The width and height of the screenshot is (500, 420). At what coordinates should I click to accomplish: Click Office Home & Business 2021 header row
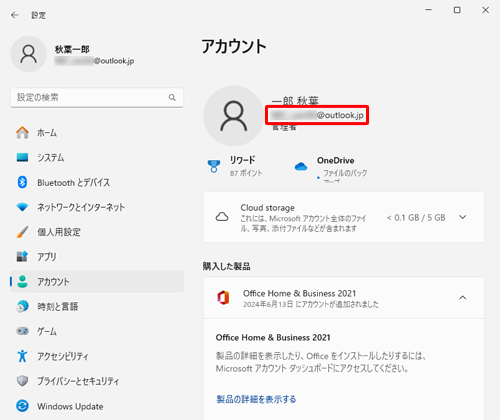(x=344, y=298)
